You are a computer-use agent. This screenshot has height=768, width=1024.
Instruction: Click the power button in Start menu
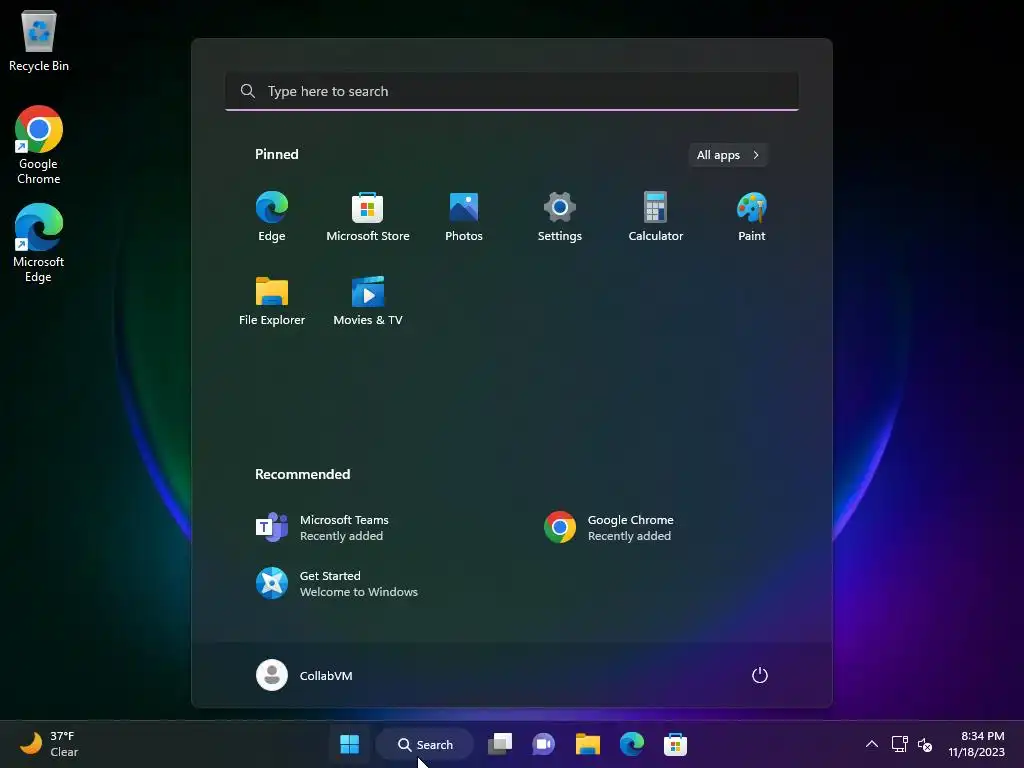[760, 675]
